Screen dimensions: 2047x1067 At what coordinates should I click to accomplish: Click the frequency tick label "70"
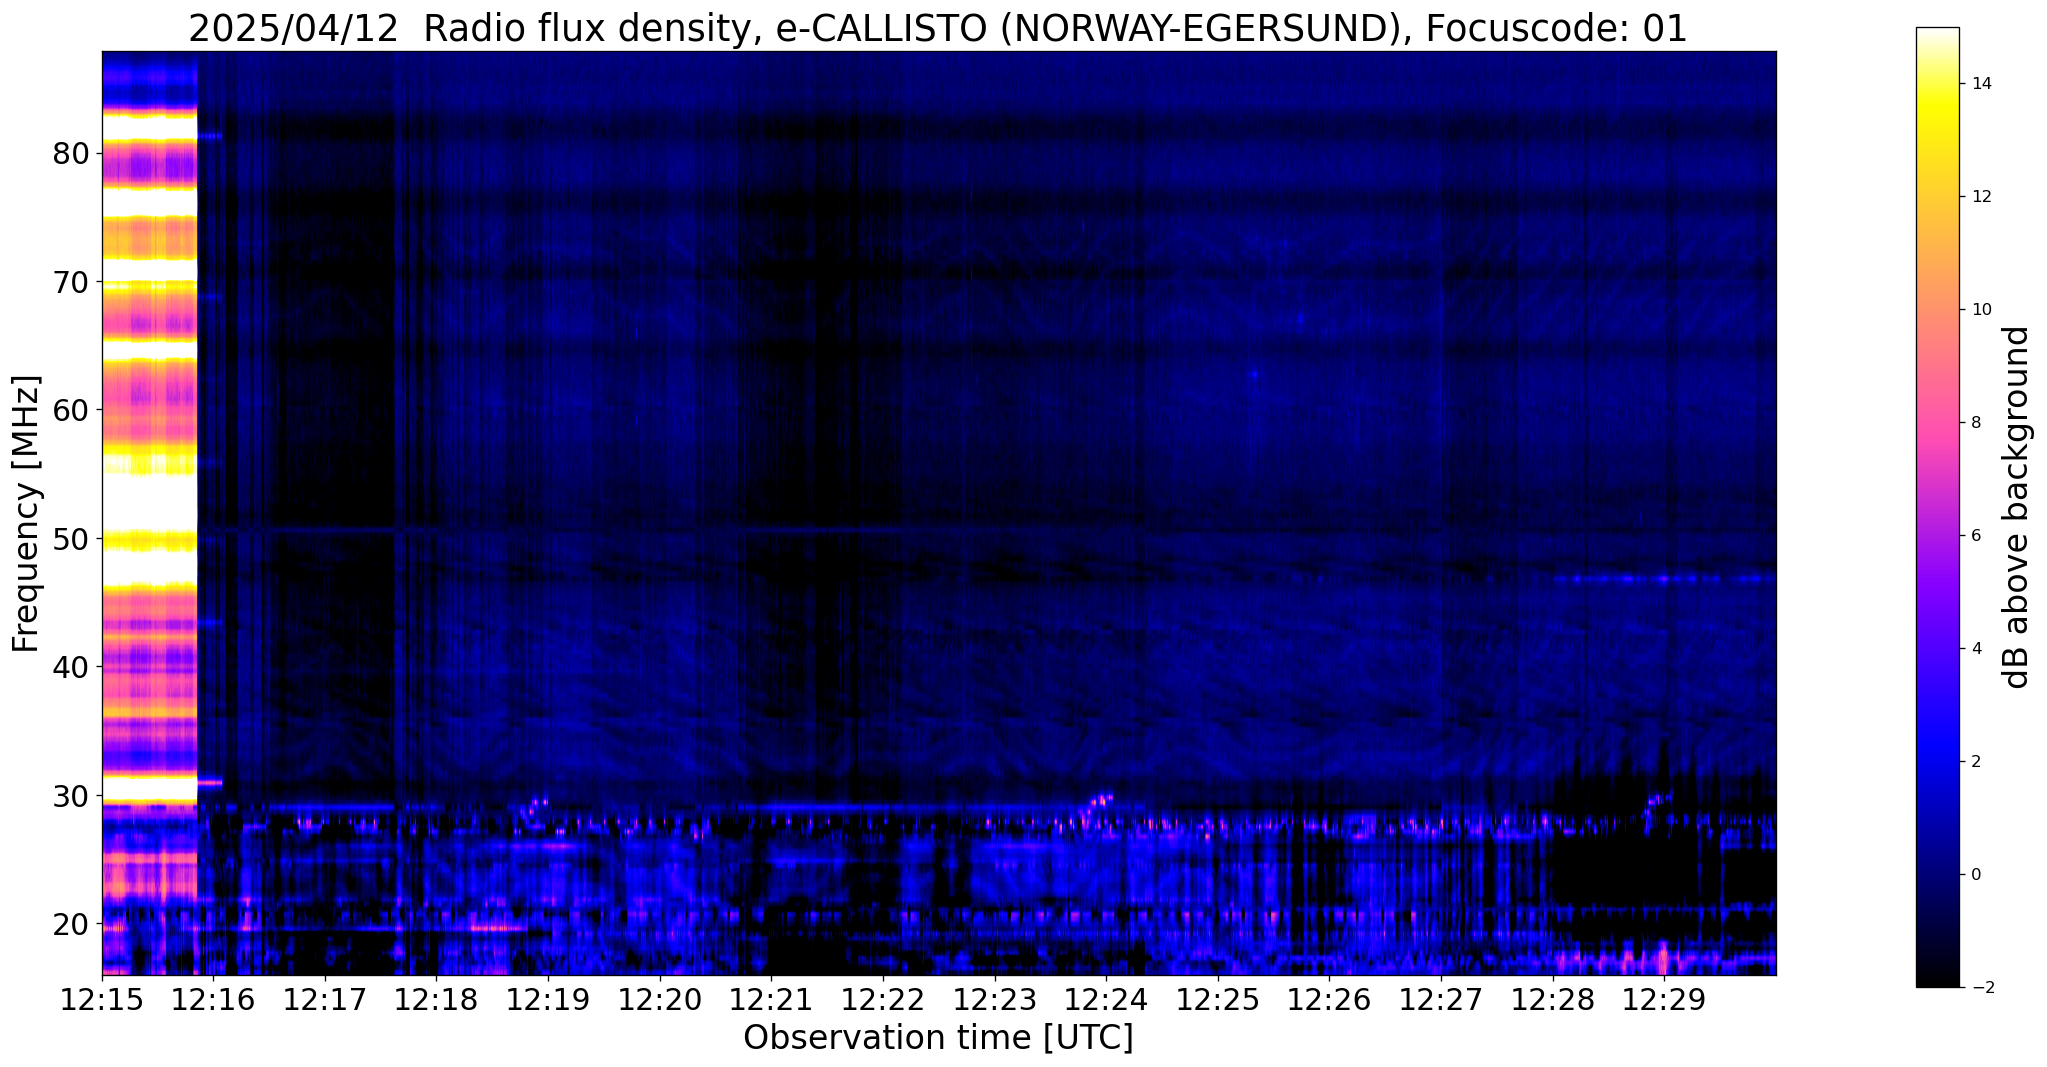tap(71, 282)
